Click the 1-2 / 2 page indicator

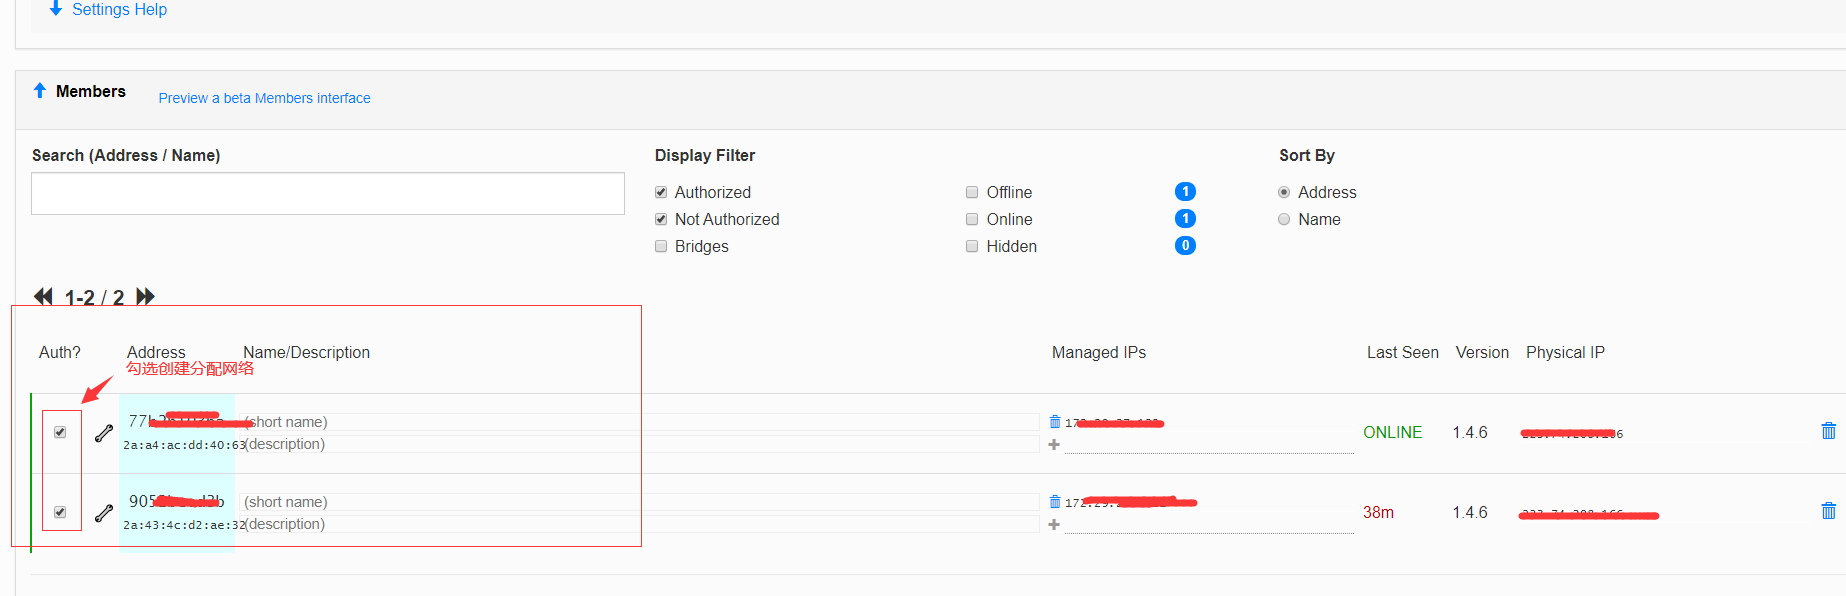click(94, 298)
